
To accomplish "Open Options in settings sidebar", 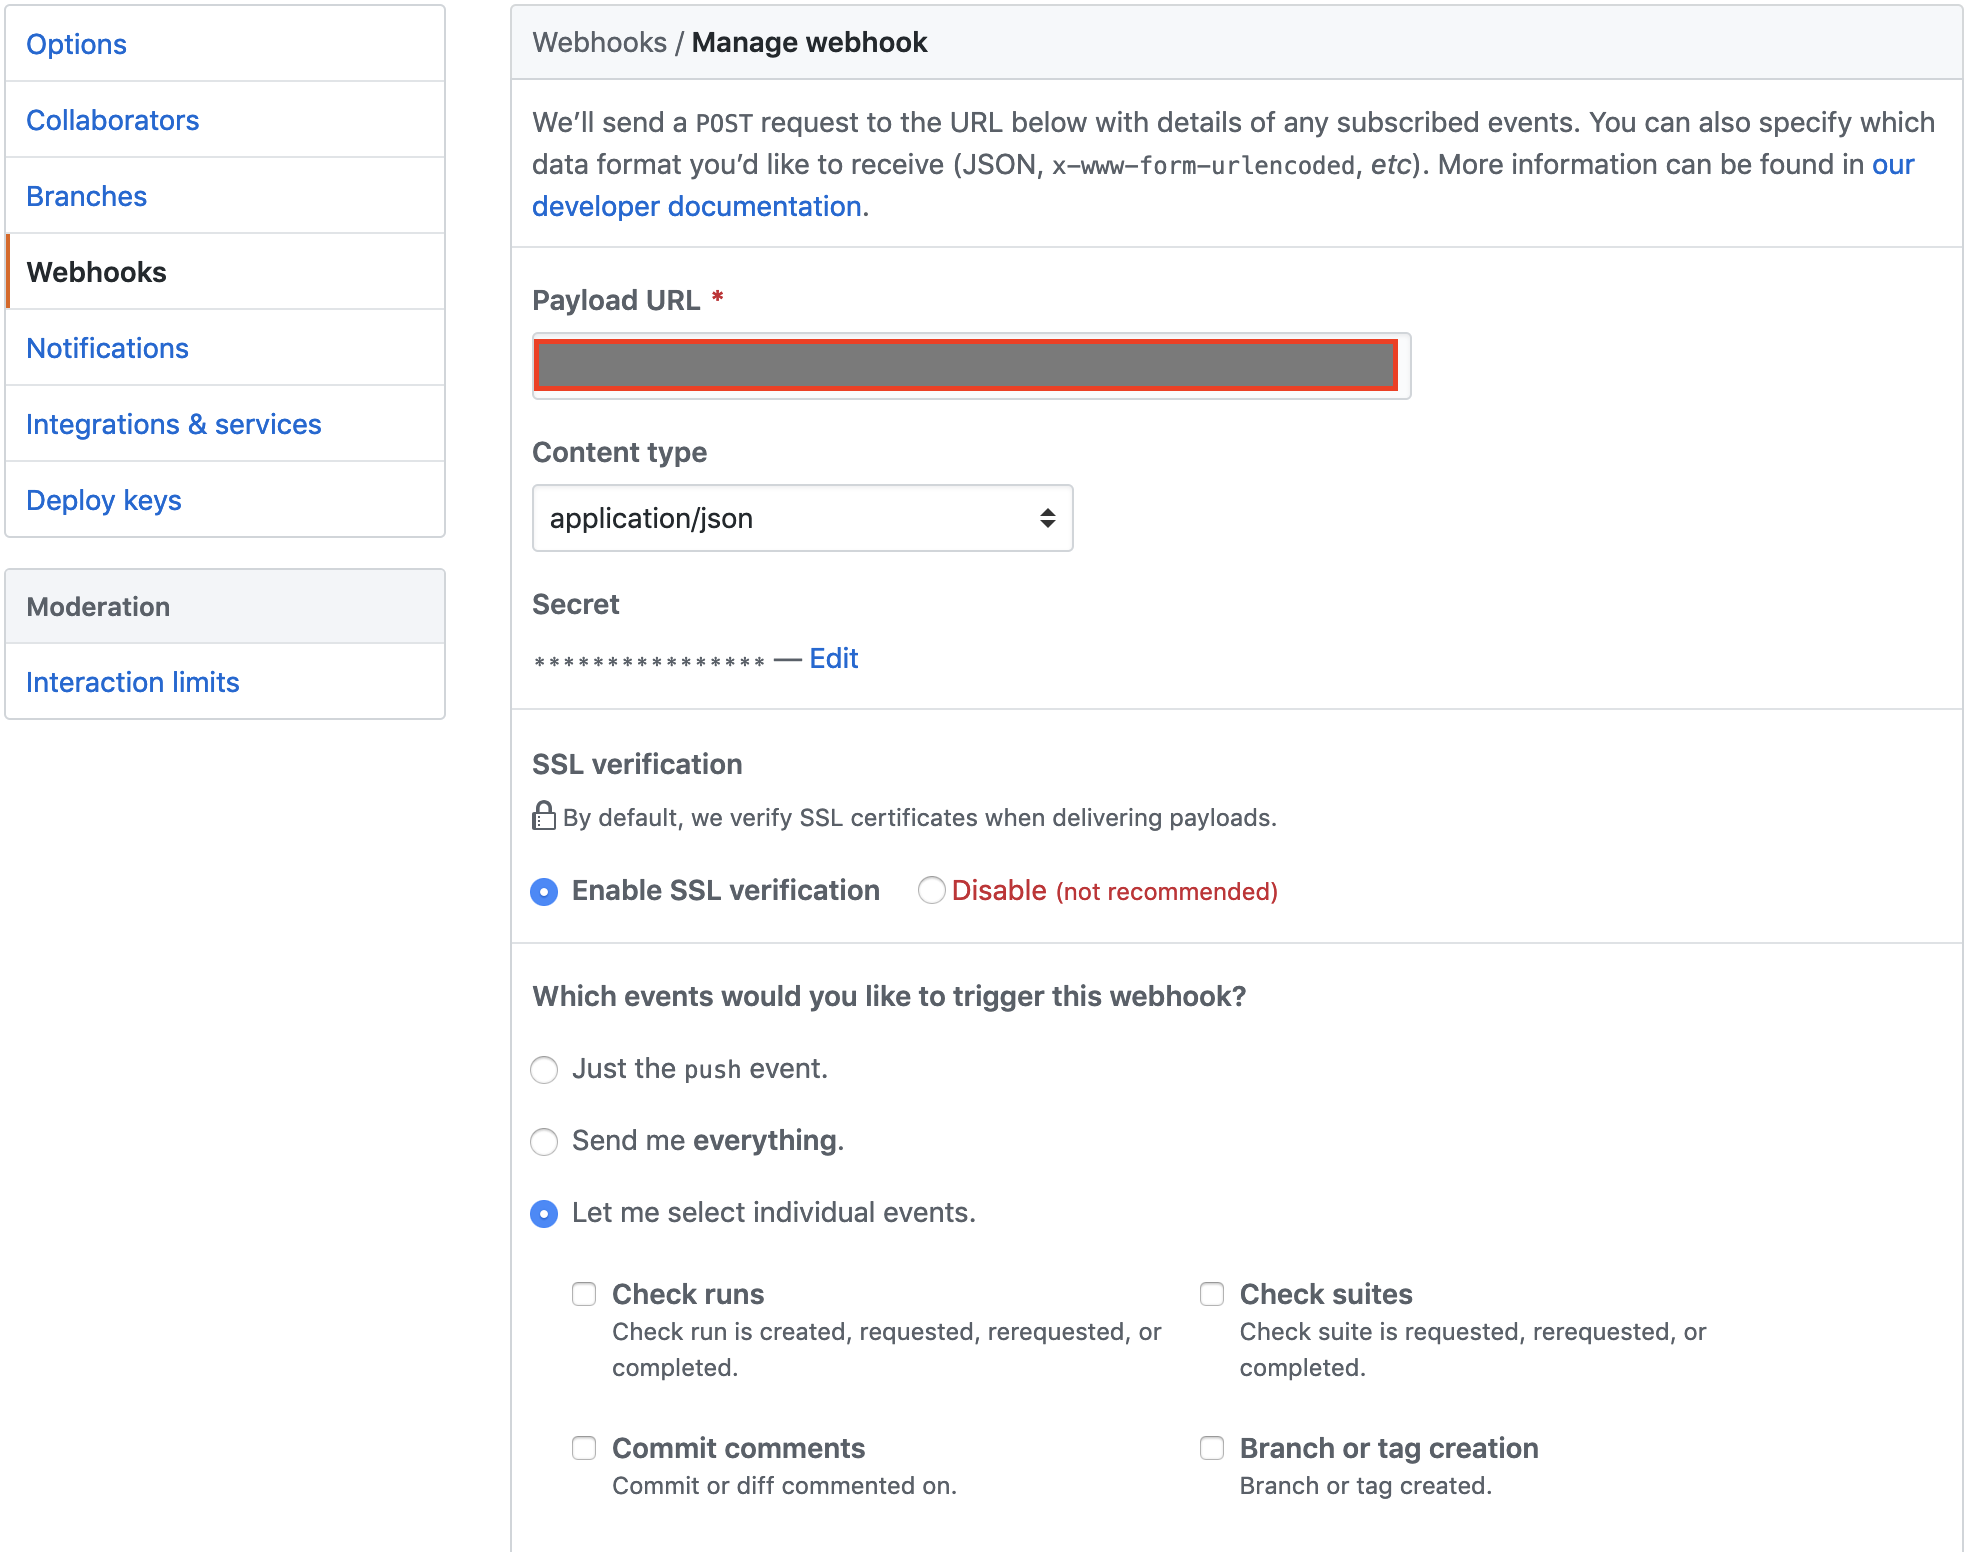I will (76, 44).
